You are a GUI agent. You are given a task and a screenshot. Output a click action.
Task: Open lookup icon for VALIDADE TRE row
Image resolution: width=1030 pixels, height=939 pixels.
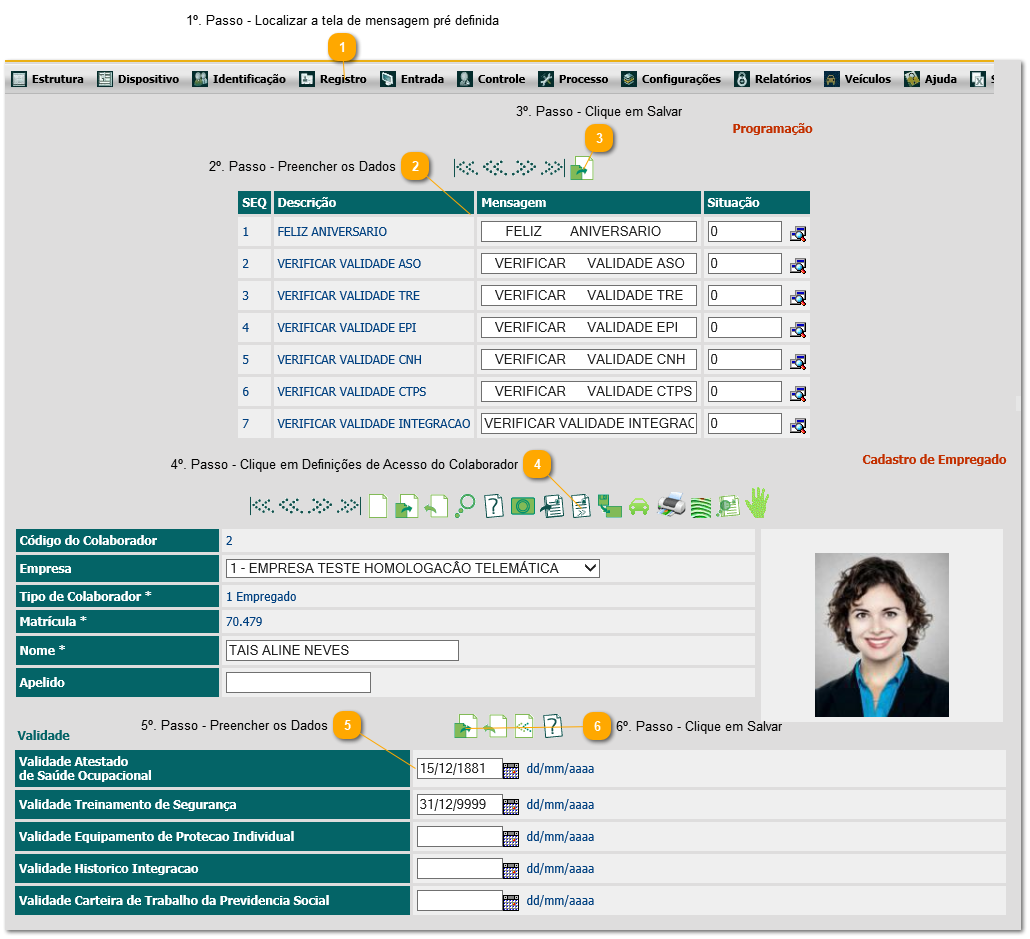(x=798, y=298)
